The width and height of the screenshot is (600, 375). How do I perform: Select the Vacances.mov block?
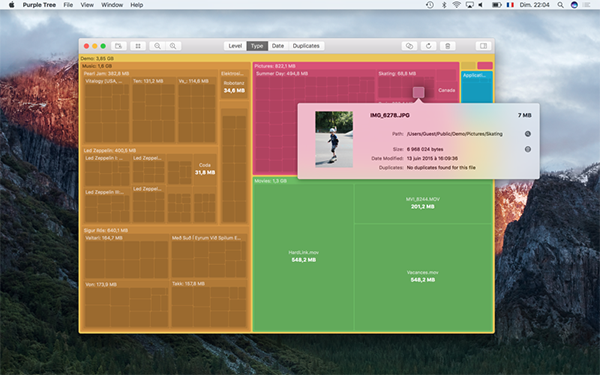click(423, 276)
